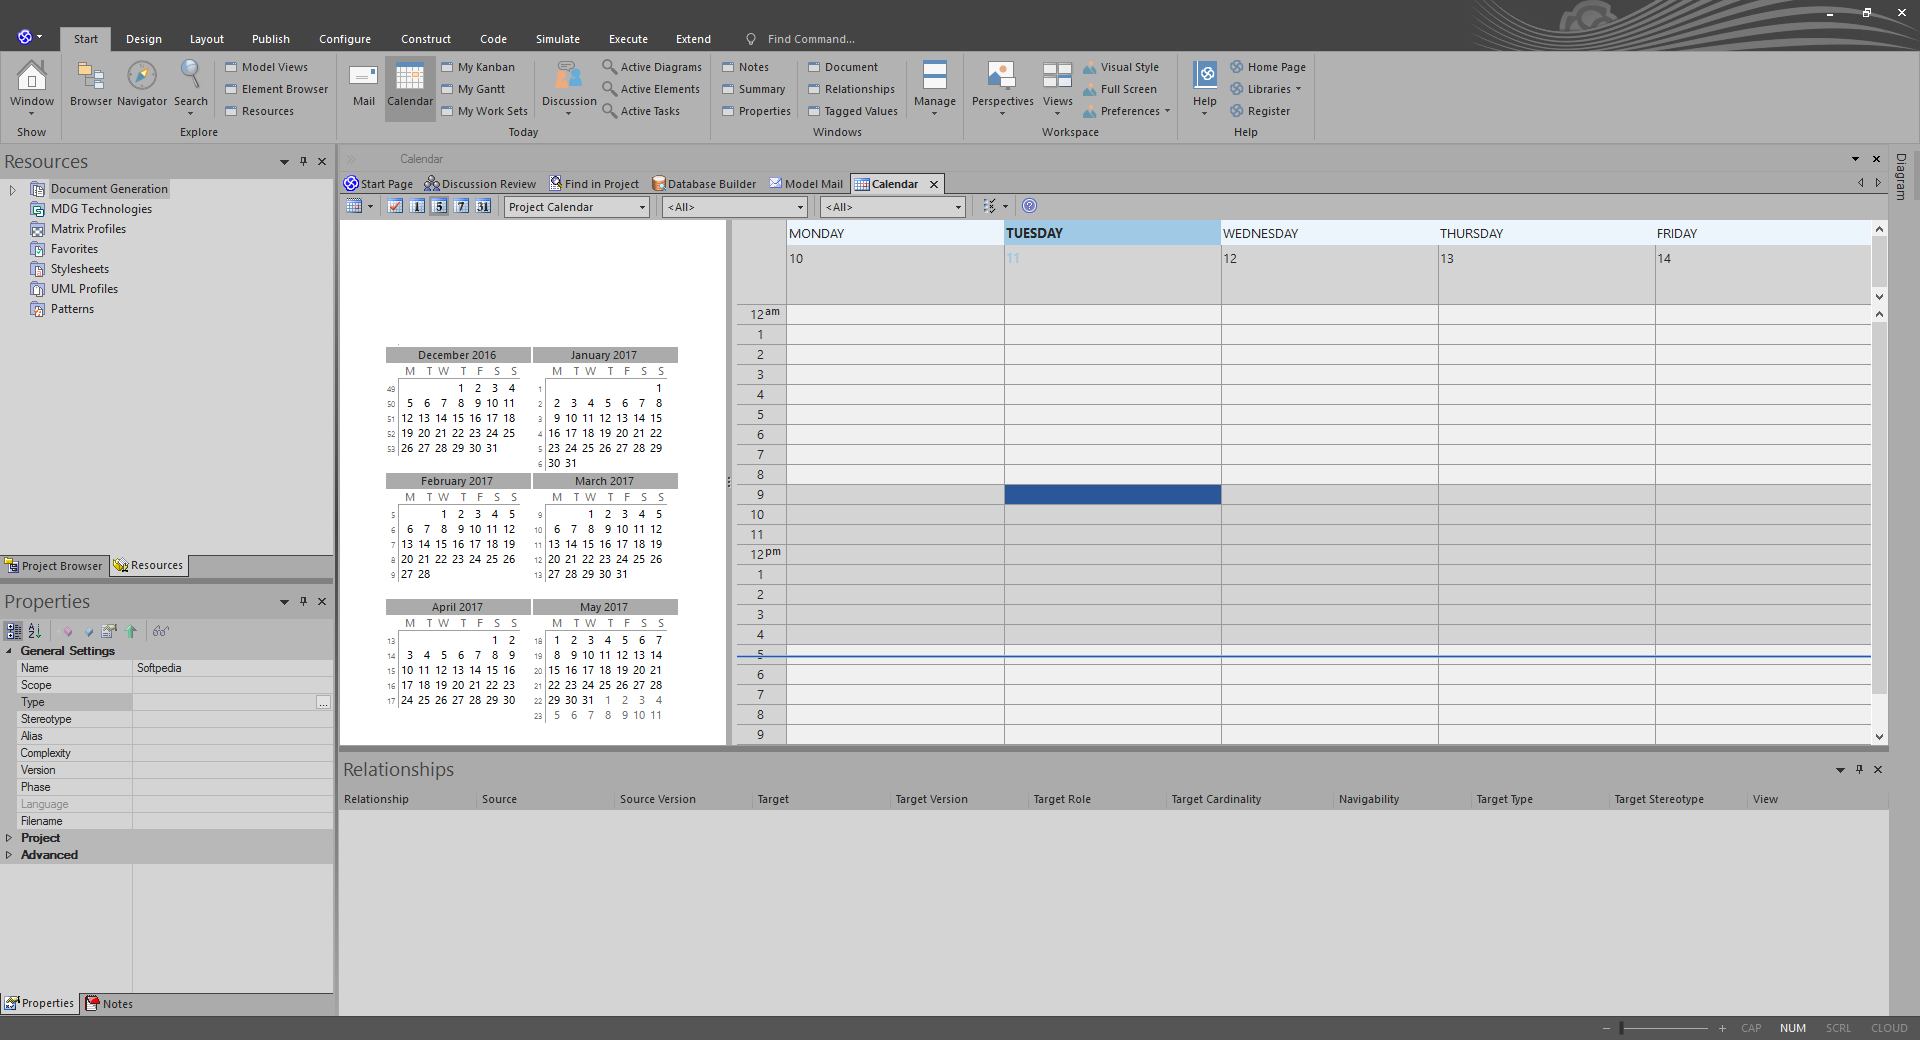This screenshot has width=1920, height=1040.
Task: Click the pink cube icon in Properties toolbar
Action: tap(68, 631)
